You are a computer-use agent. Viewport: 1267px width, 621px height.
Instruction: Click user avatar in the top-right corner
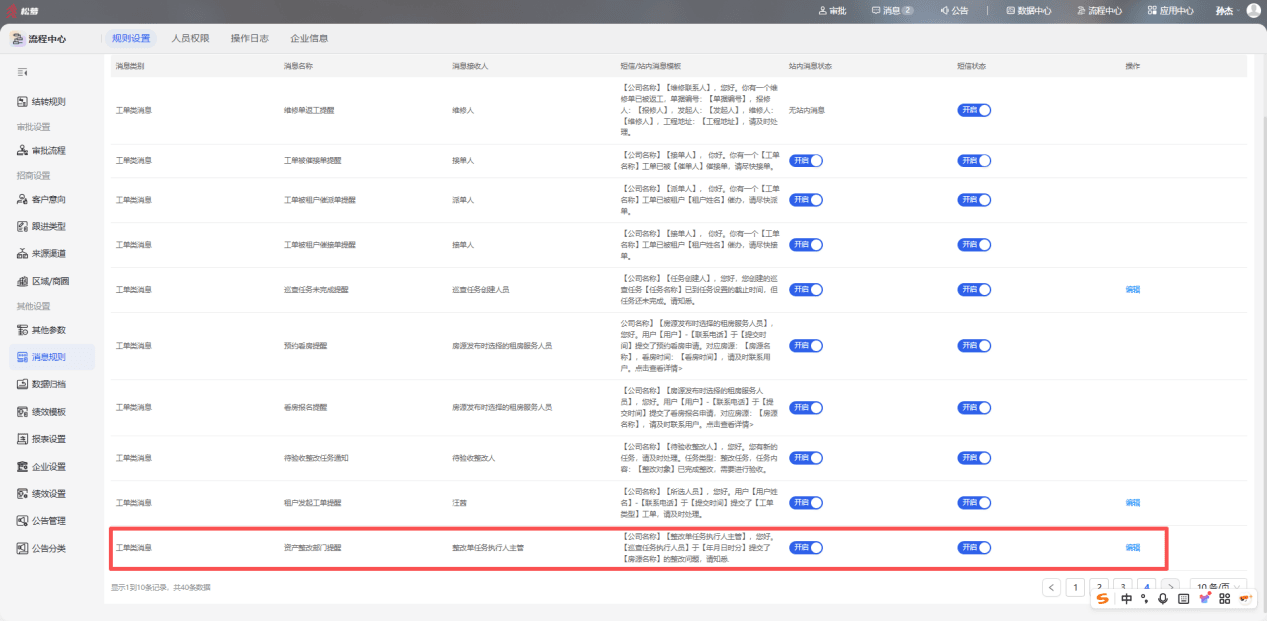[x=1253, y=11]
